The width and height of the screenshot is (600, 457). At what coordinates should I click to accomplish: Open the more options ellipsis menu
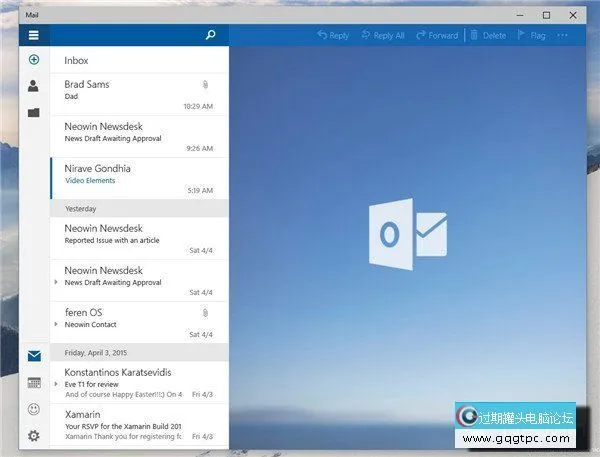coord(563,35)
